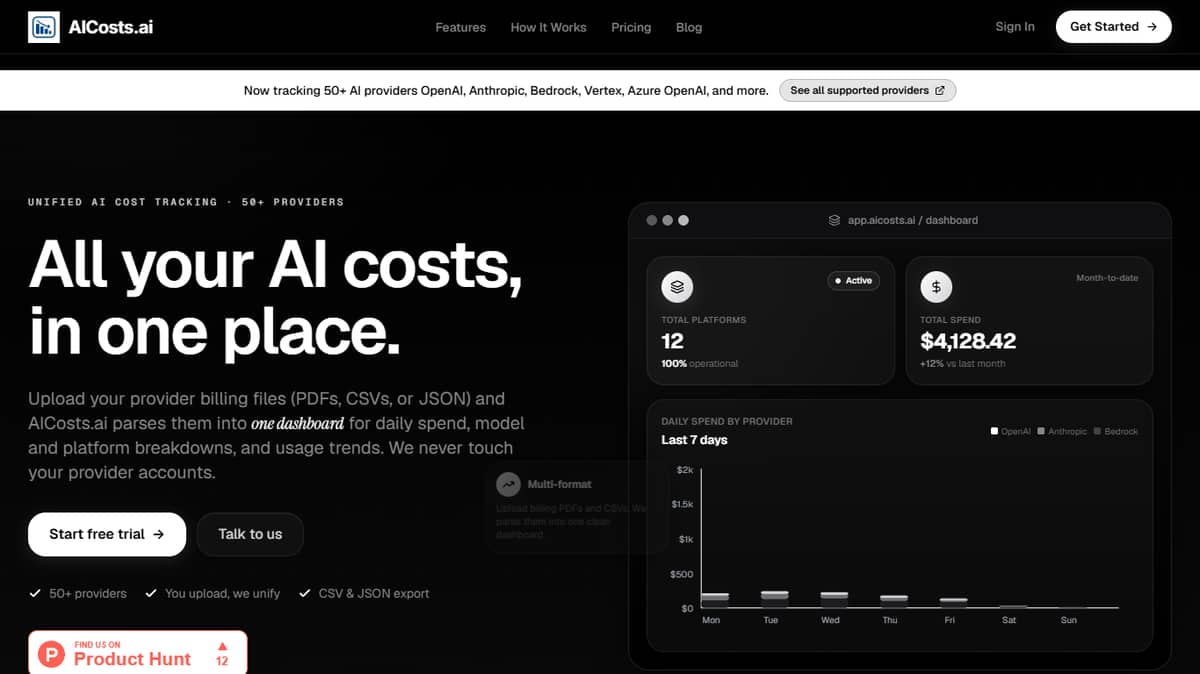Click See all supported providers button
Image resolution: width=1200 pixels, height=674 pixels.
tap(867, 90)
